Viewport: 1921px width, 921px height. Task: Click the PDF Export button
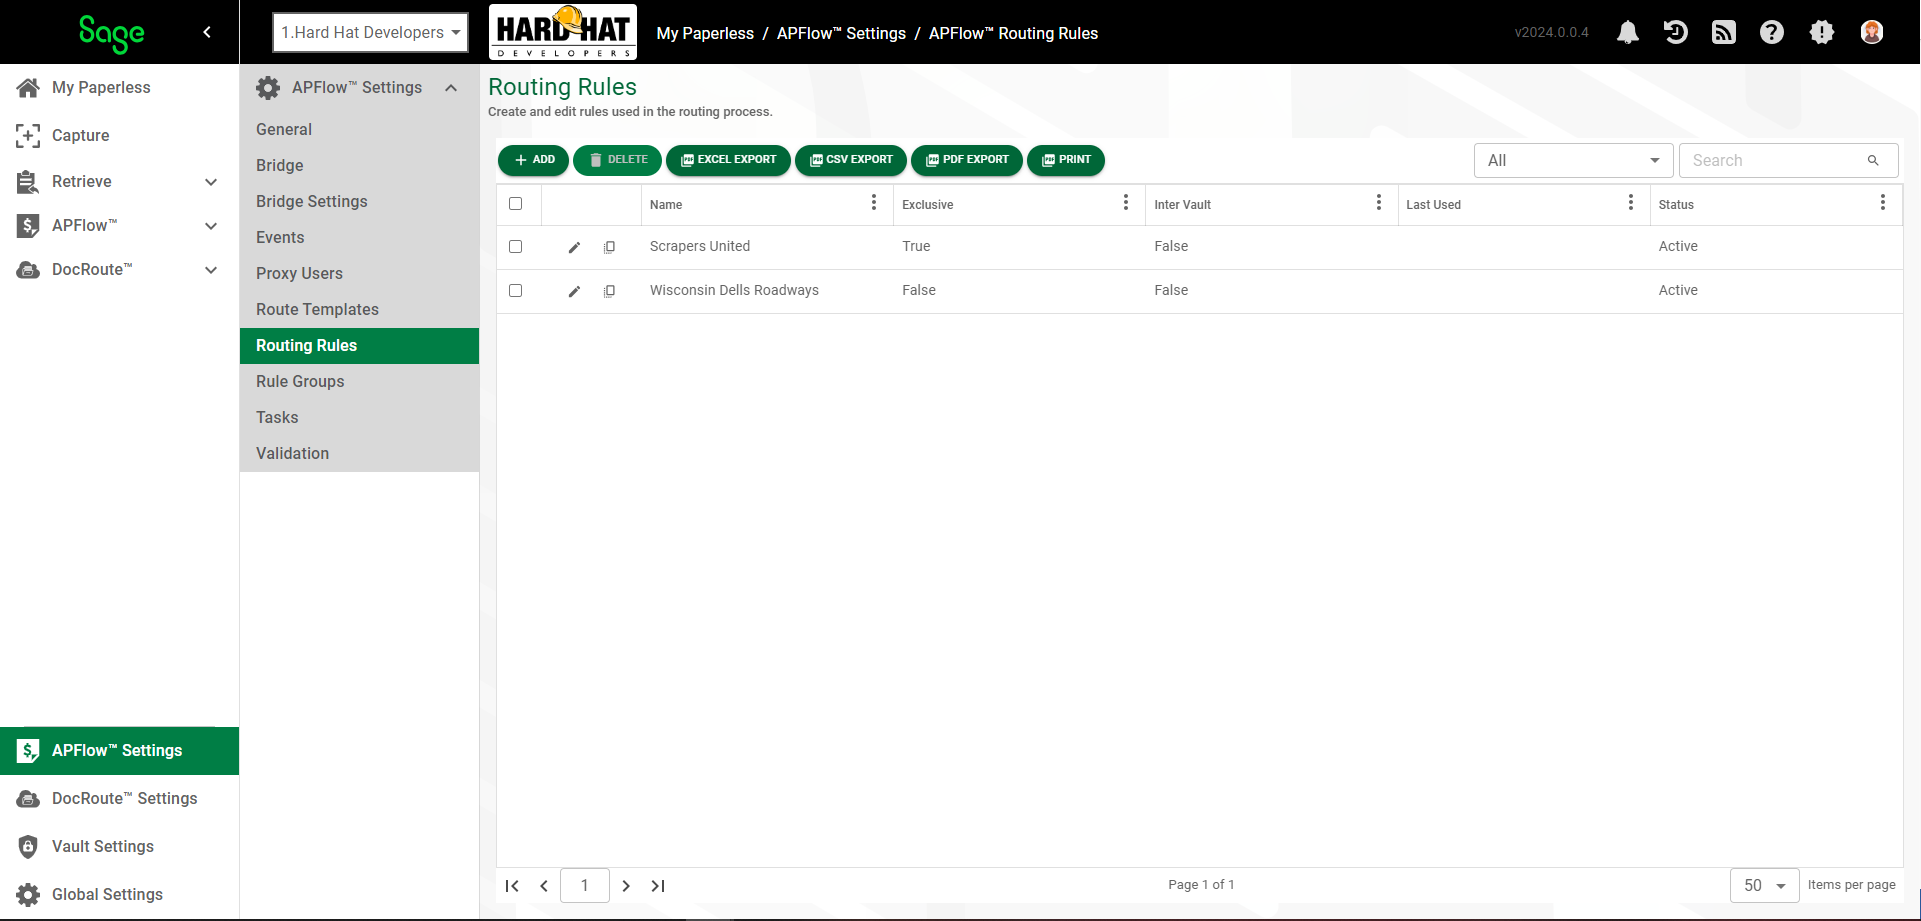tap(967, 160)
